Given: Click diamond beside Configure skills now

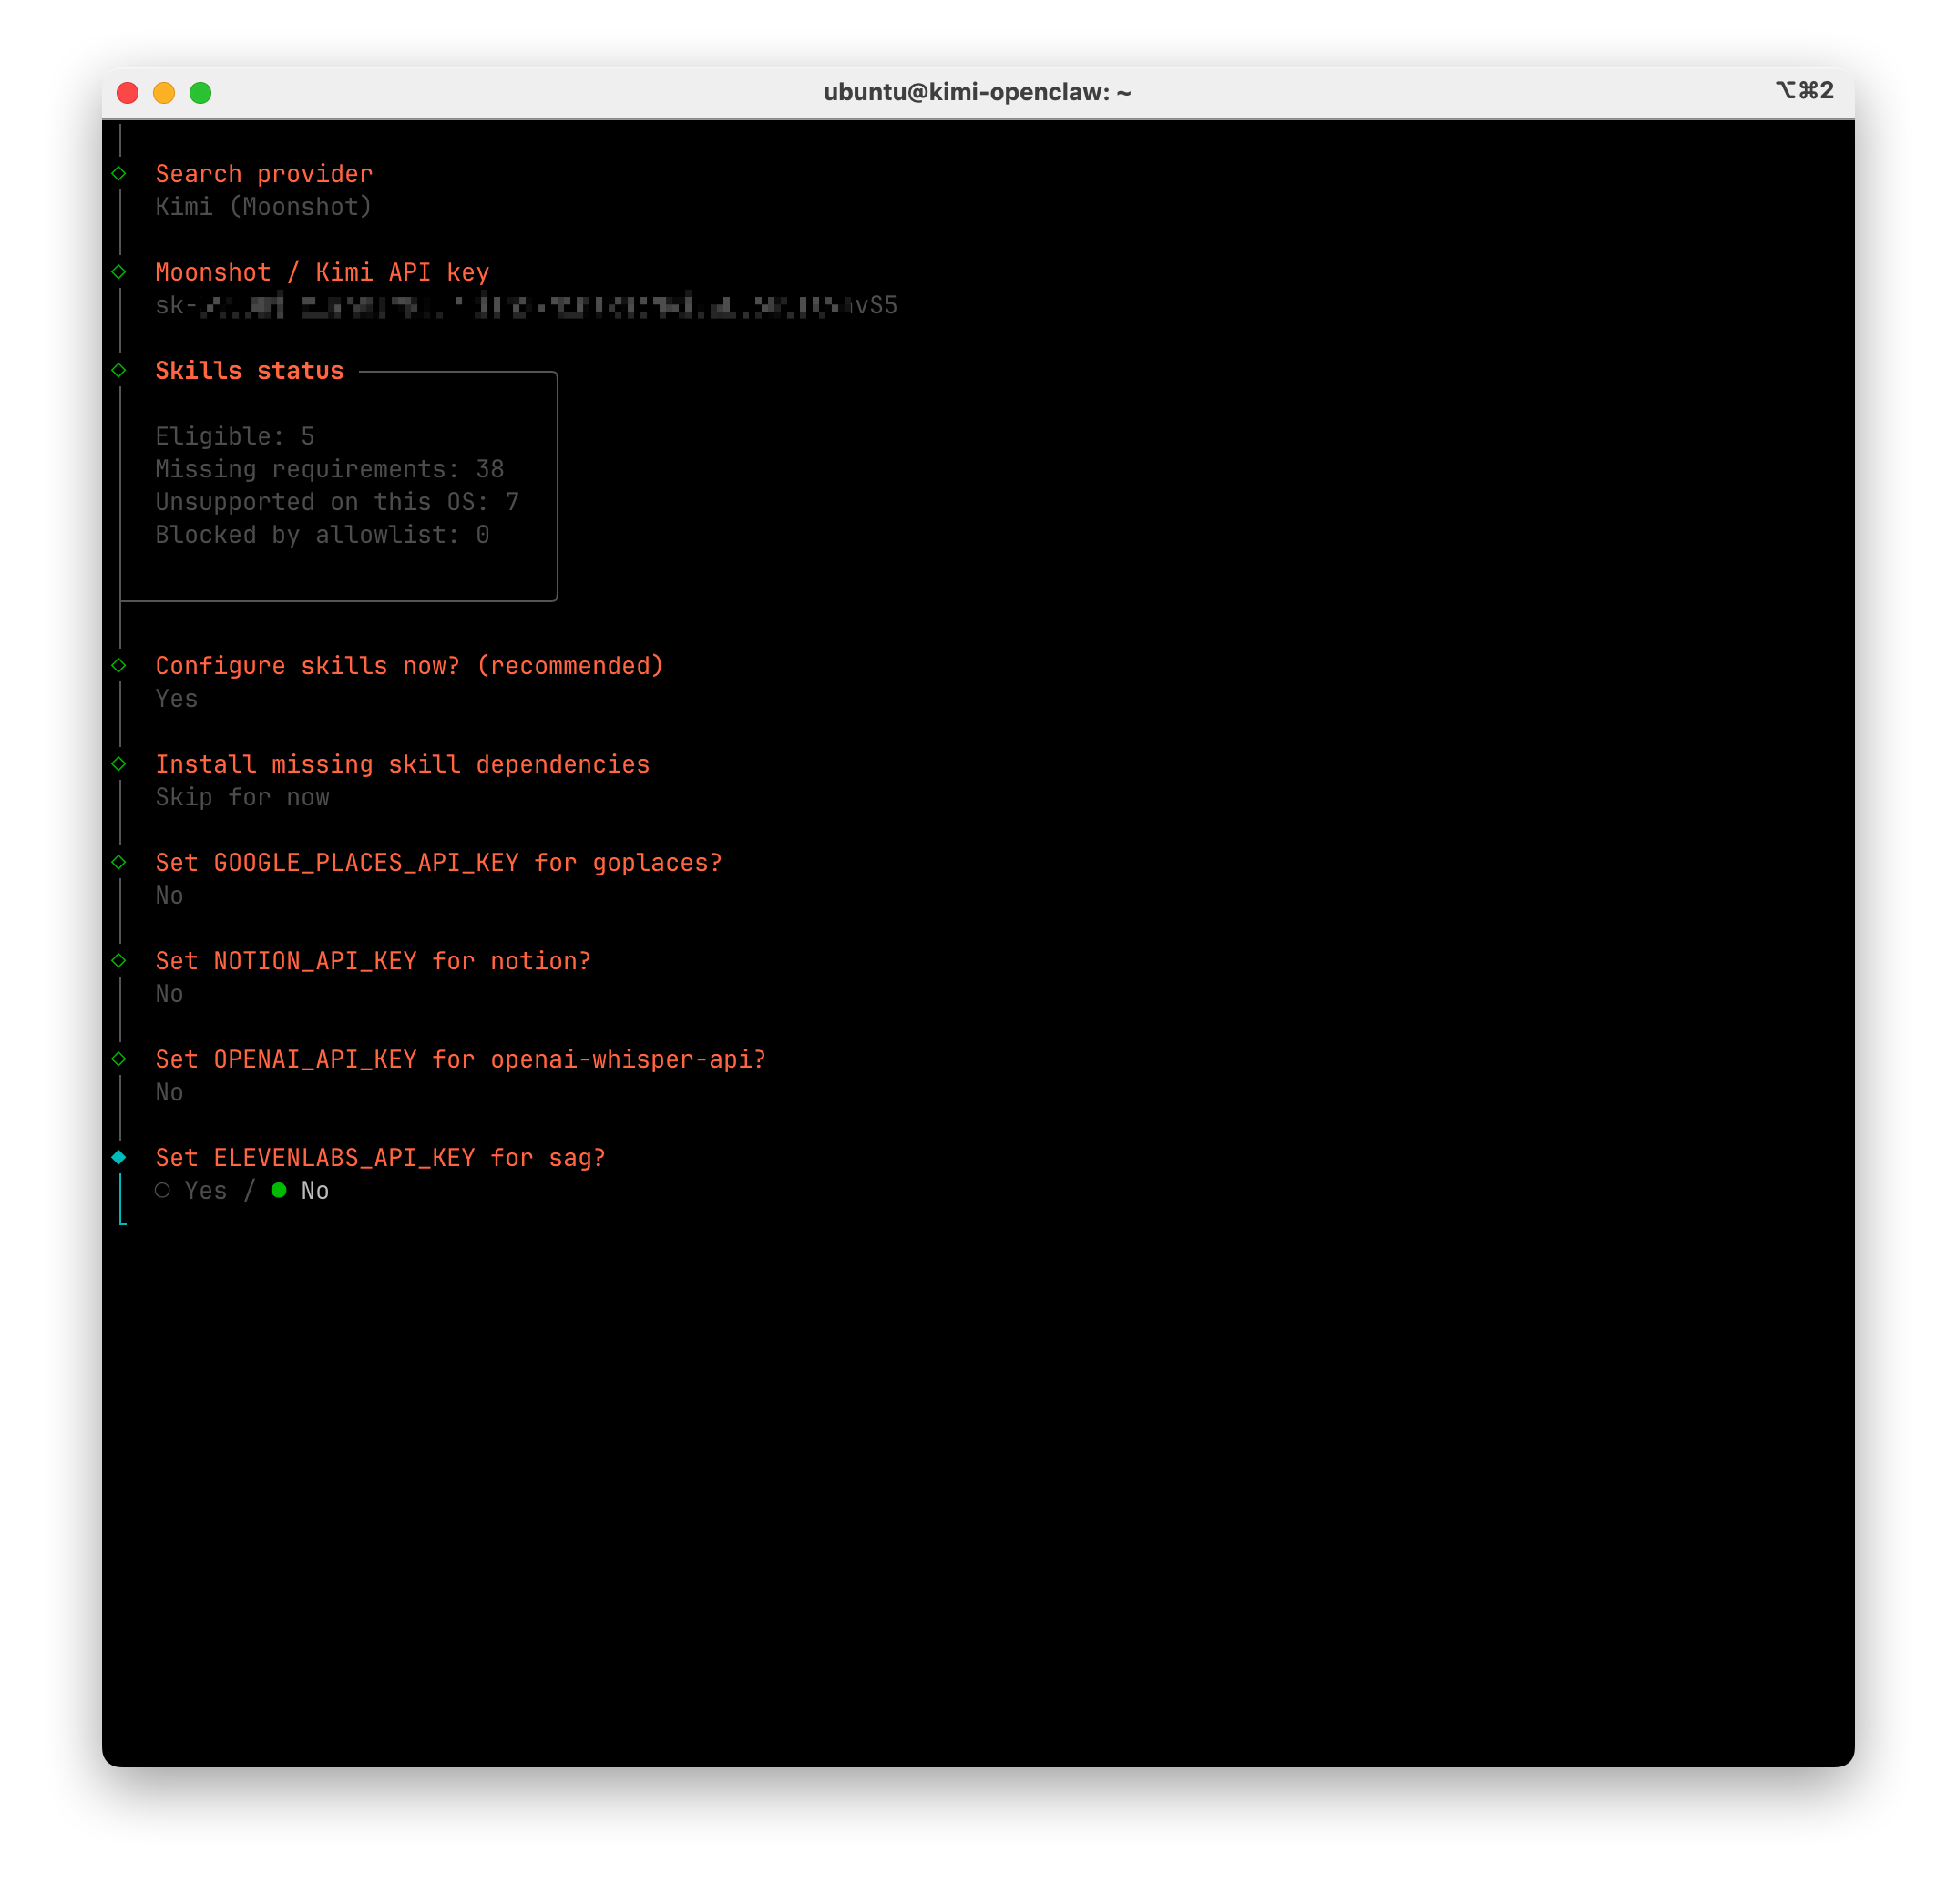Looking at the screenshot, I should click(119, 665).
